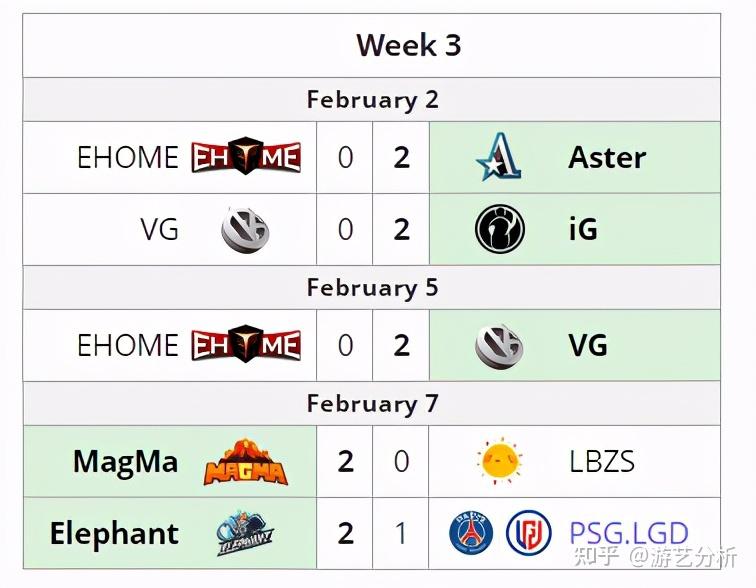The height and width of the screenshot is (588, 756).
Task: Click the Week 3 table header
Action: click(x=408, y=45)
